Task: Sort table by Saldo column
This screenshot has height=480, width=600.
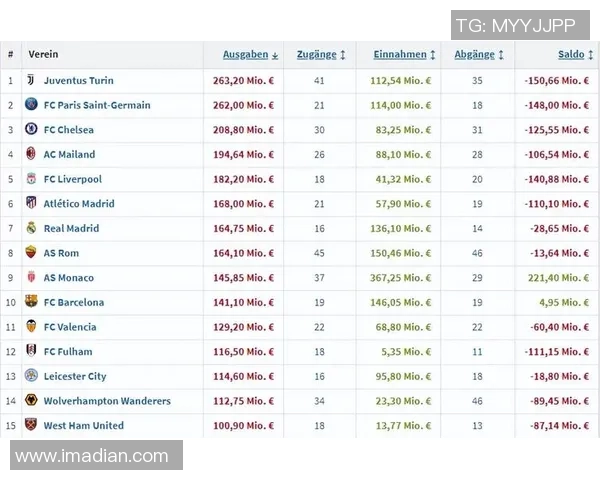Action: (571, 54)
